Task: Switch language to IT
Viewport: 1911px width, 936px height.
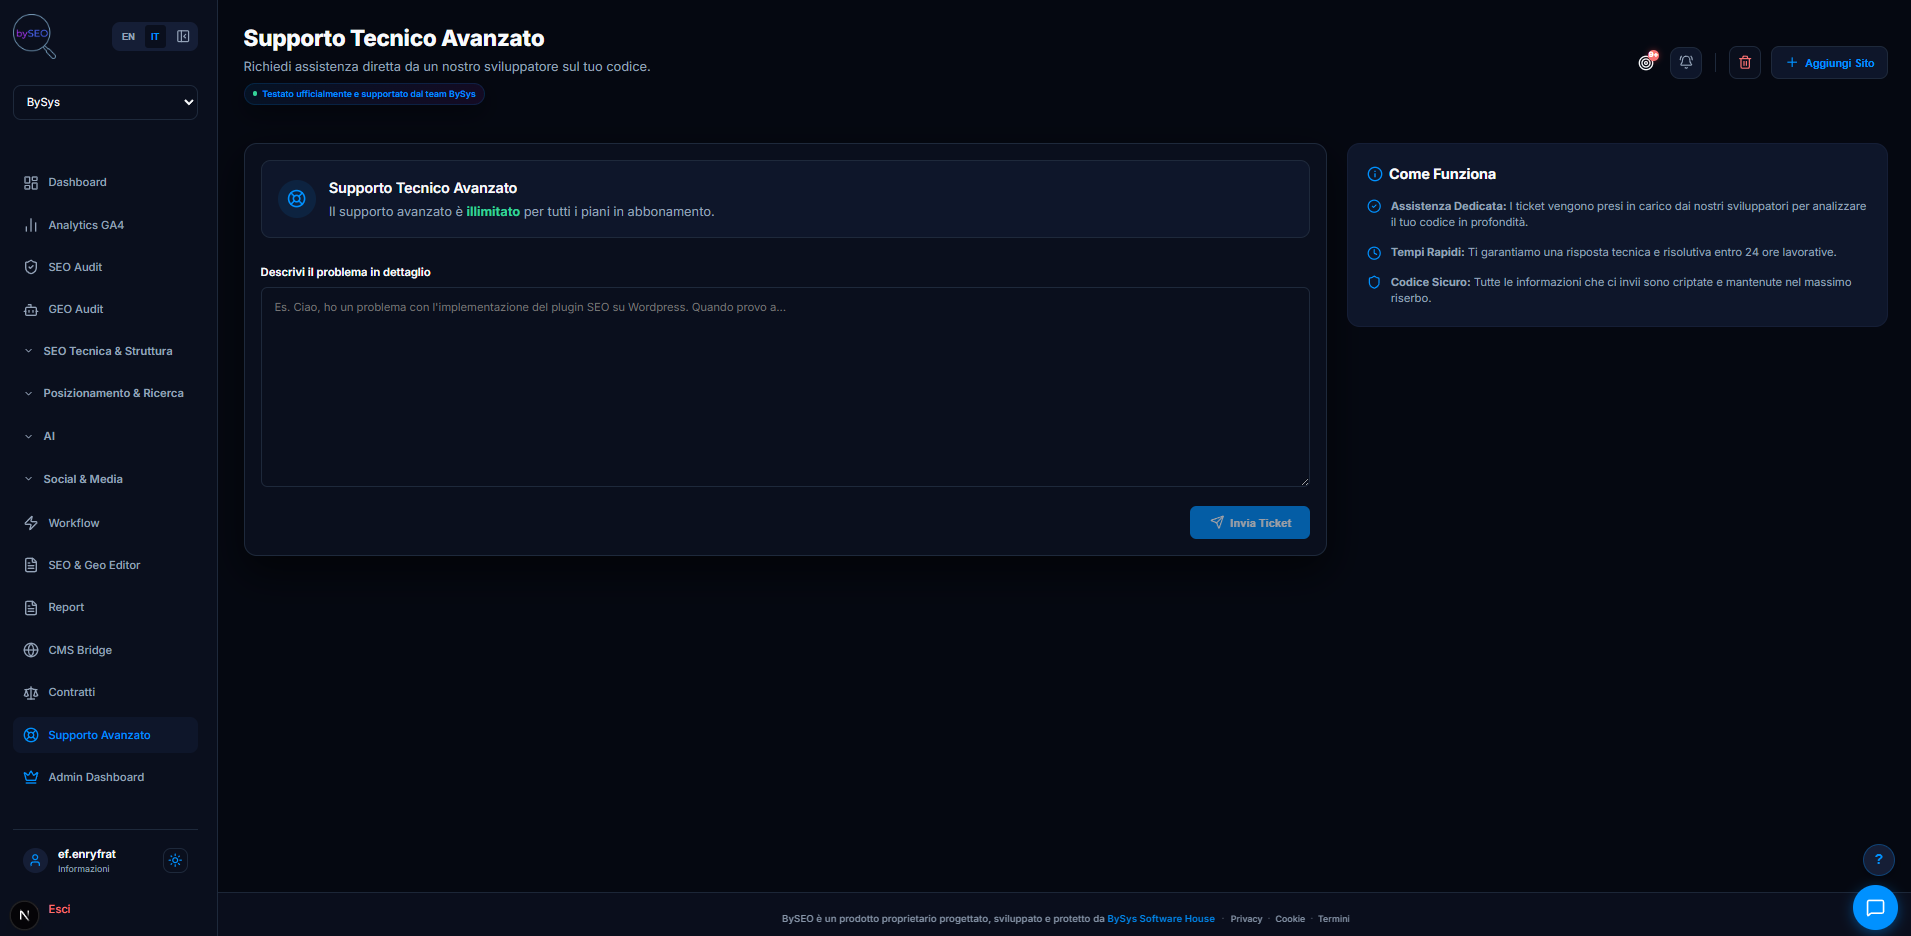Action: tap(155, 37)
